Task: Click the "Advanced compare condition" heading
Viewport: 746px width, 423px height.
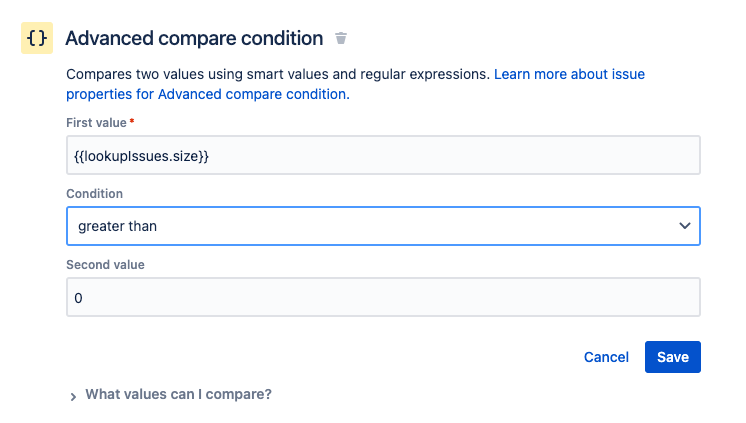Action: (x=194, y=39)
